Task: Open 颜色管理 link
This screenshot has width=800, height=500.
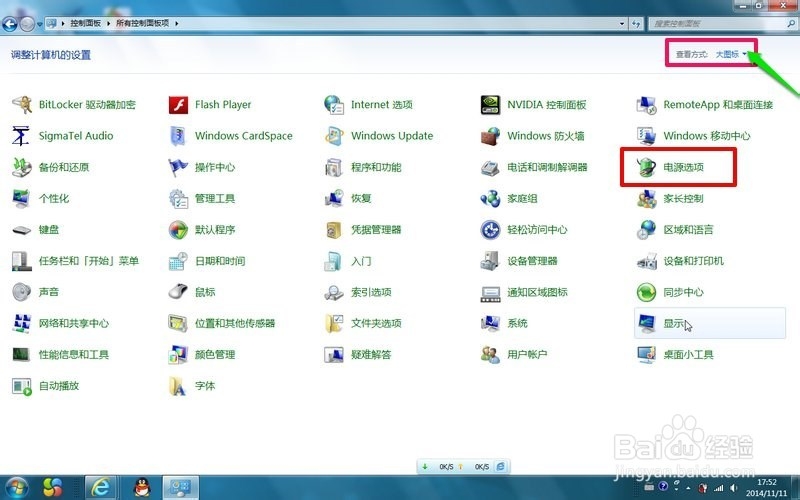Action: [x=215, y=355]
